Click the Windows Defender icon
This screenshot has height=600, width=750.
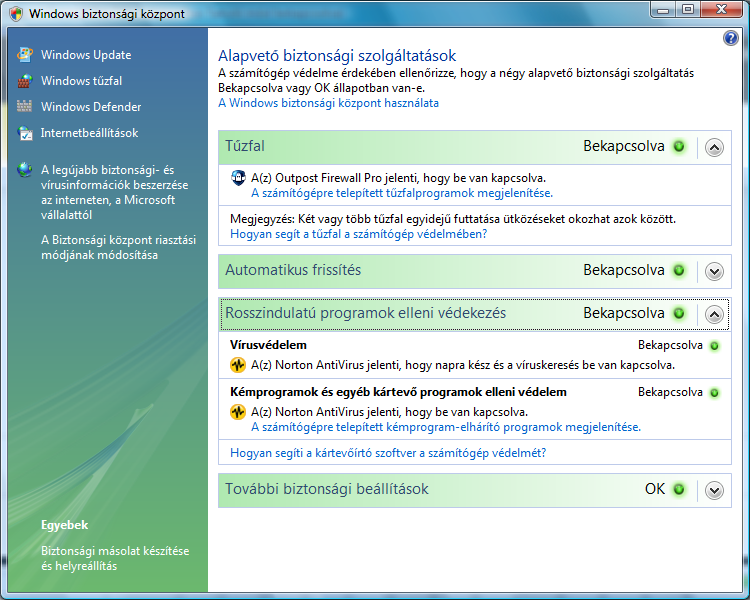(25, 106)
